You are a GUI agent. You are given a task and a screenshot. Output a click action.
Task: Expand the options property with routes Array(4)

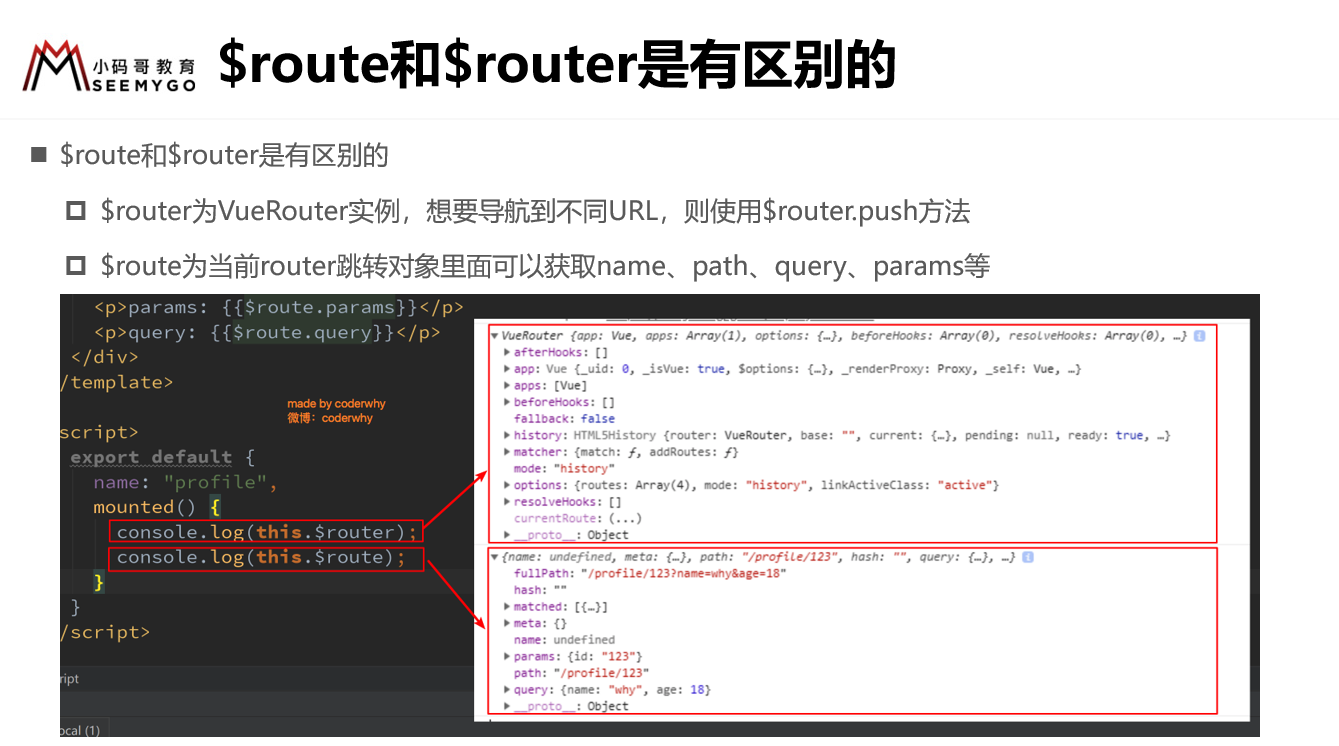click(x=507, y=485)
